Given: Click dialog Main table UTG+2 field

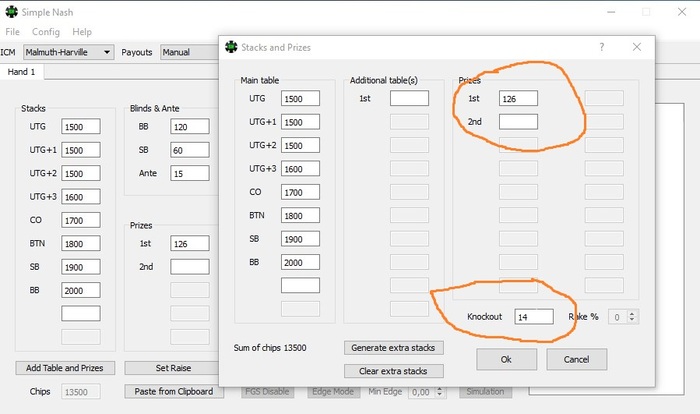Looking at the screenshot, I should pos(300,145).
